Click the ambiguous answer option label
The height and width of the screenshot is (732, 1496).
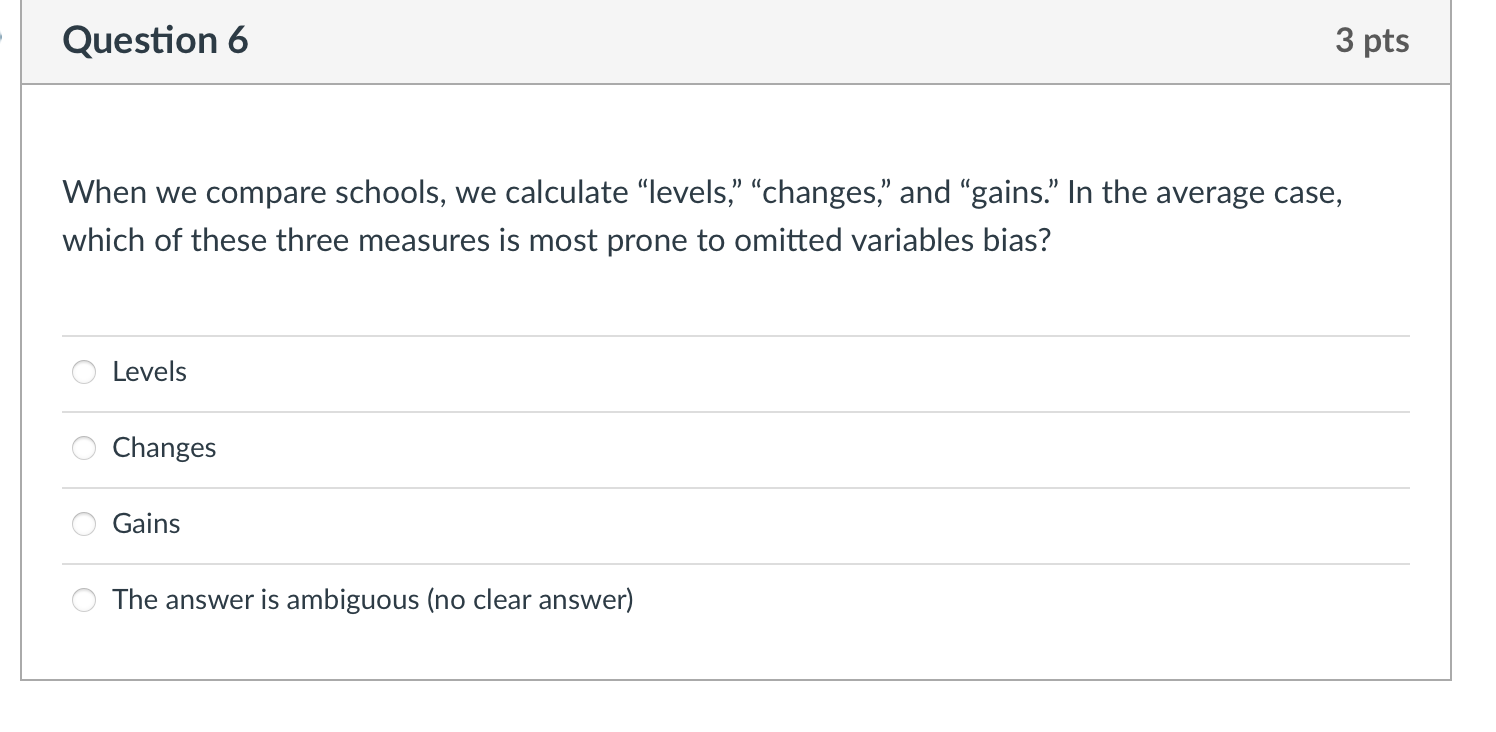click(x=373, y=599)
